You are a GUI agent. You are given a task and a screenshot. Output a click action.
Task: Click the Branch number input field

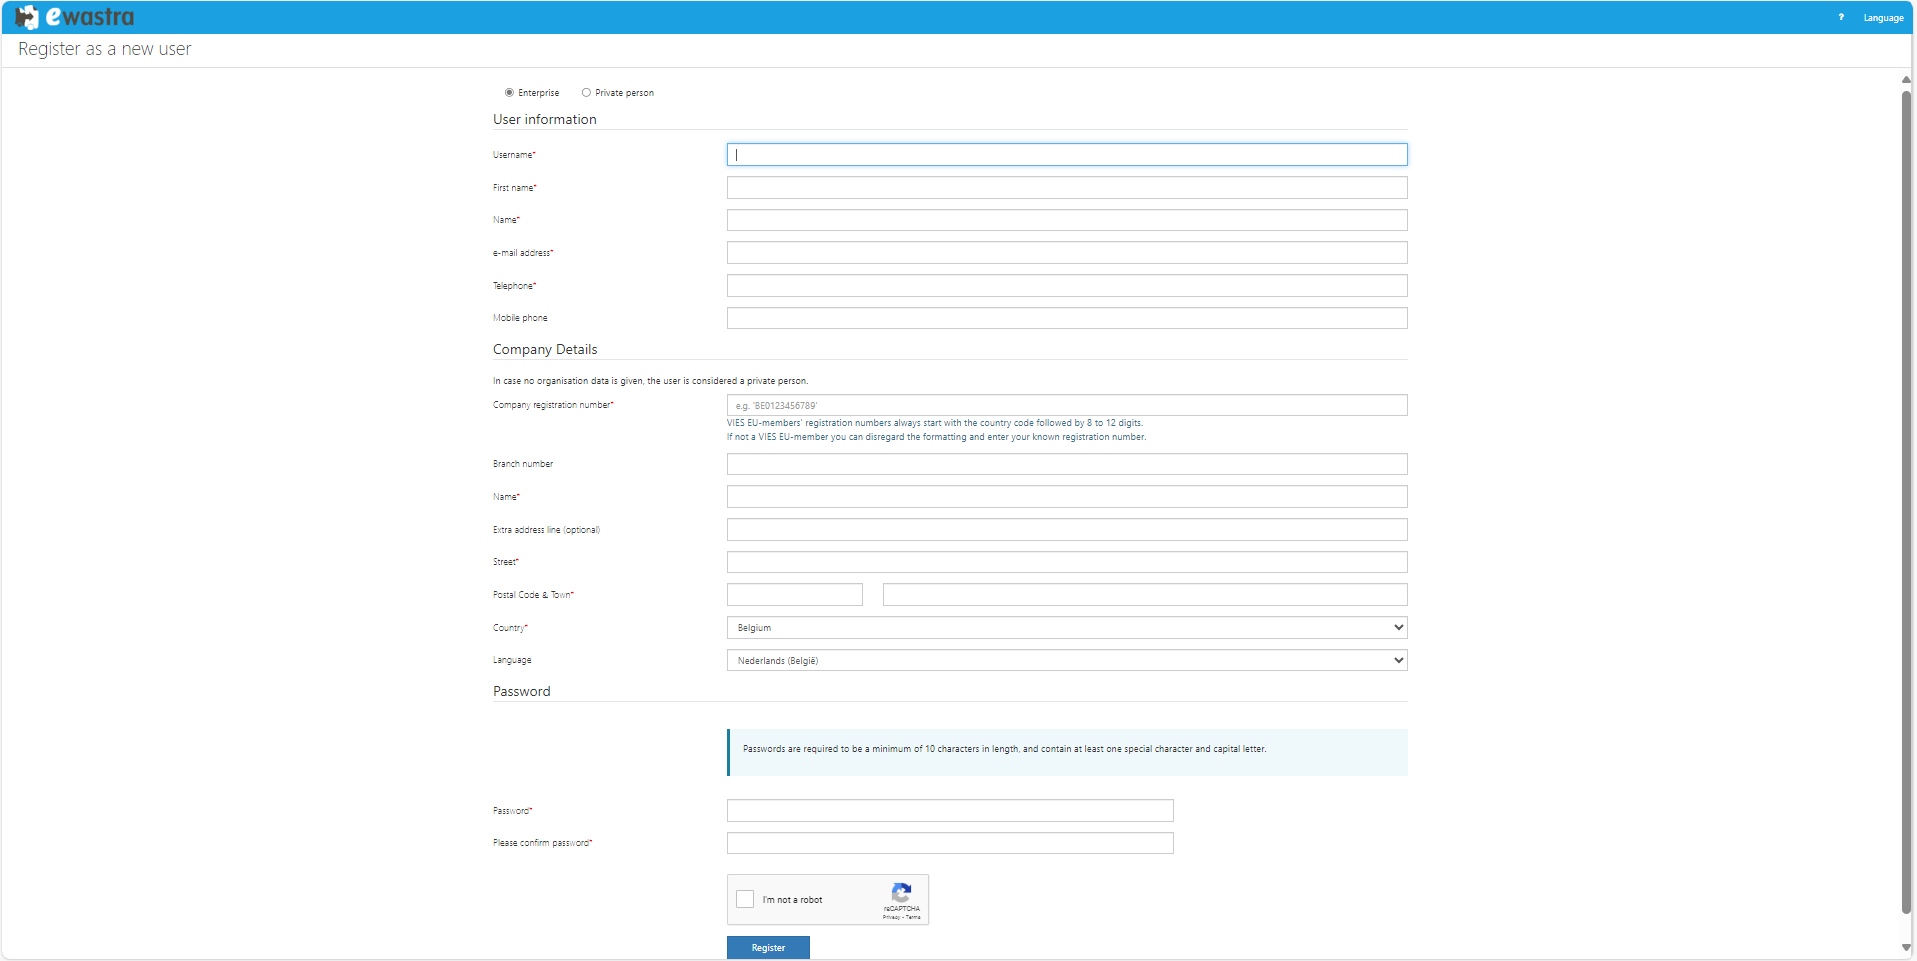[x=1066, y=464]
